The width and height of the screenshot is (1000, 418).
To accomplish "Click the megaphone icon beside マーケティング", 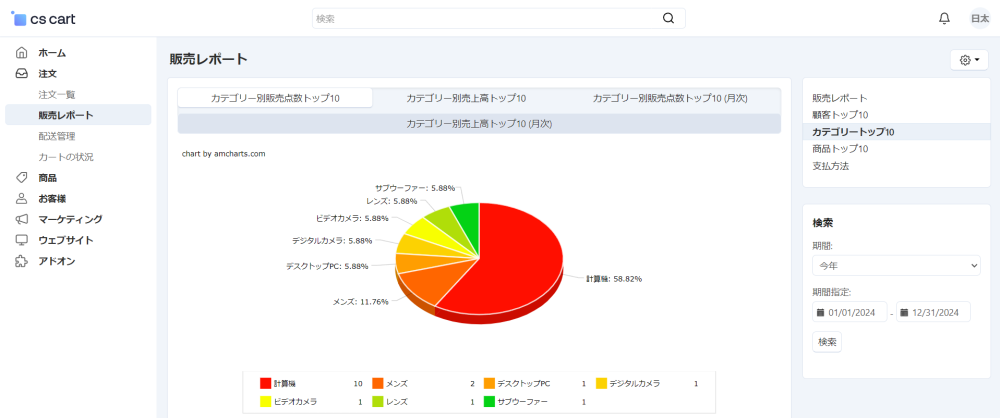I will (x=22, y=220).
